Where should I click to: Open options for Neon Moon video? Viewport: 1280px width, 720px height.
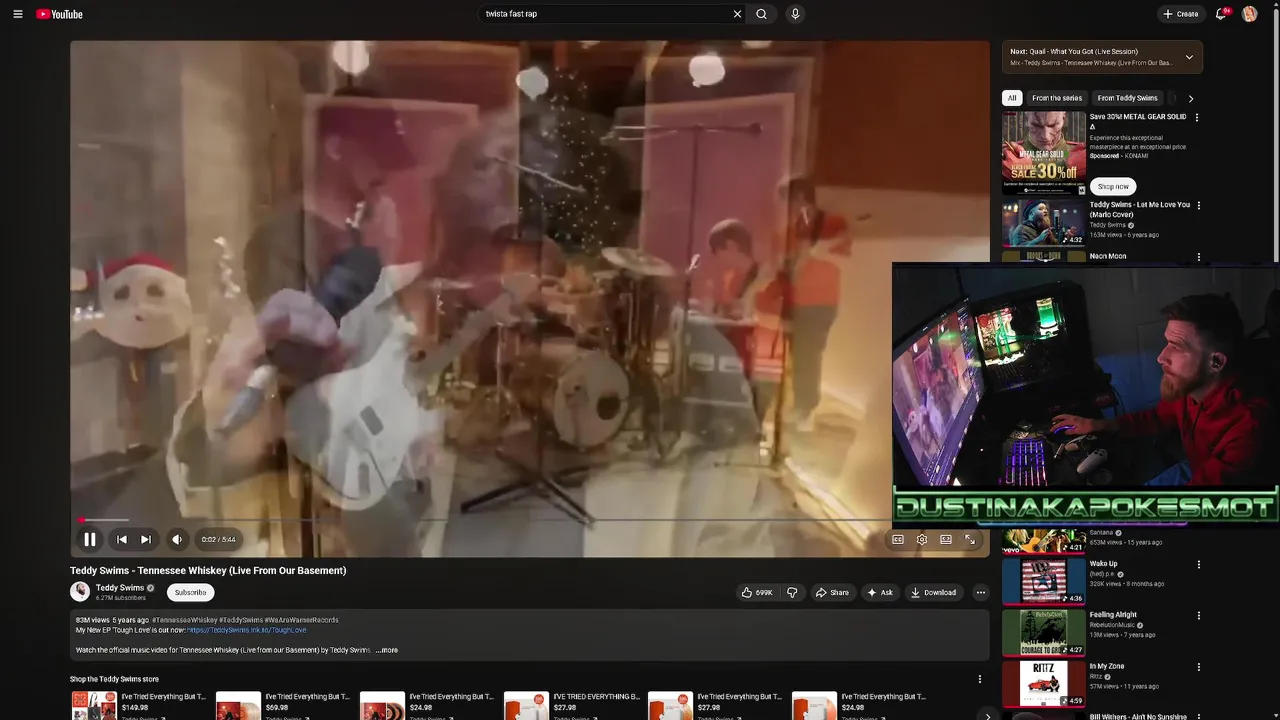click(x=1199, y=257)
